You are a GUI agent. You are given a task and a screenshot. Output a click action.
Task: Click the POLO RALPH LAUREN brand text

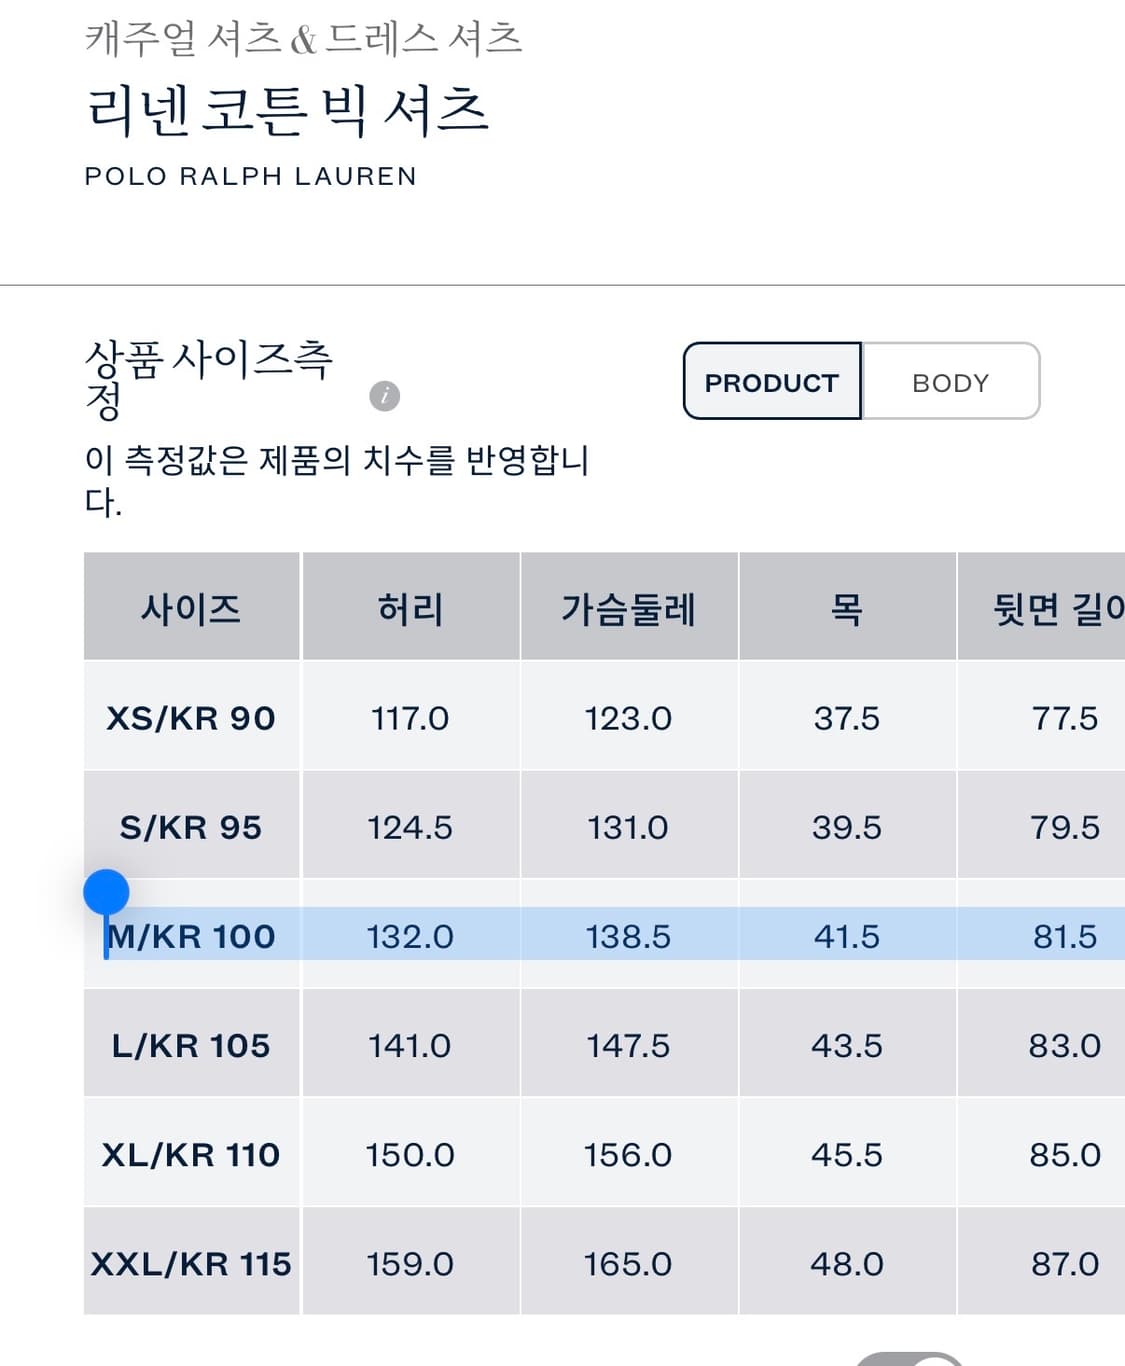[x=250, y=176]
